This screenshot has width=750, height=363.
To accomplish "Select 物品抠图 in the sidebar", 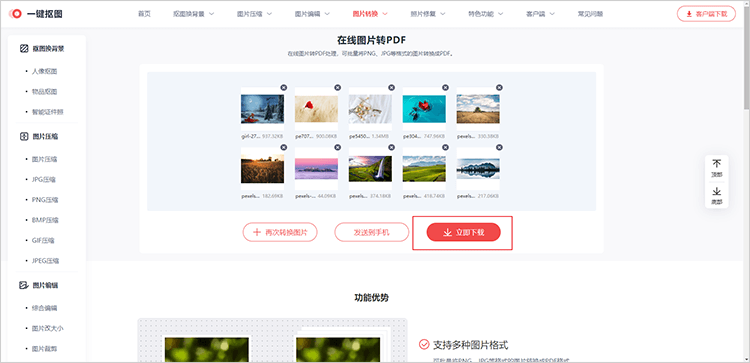I will point(44,92).
